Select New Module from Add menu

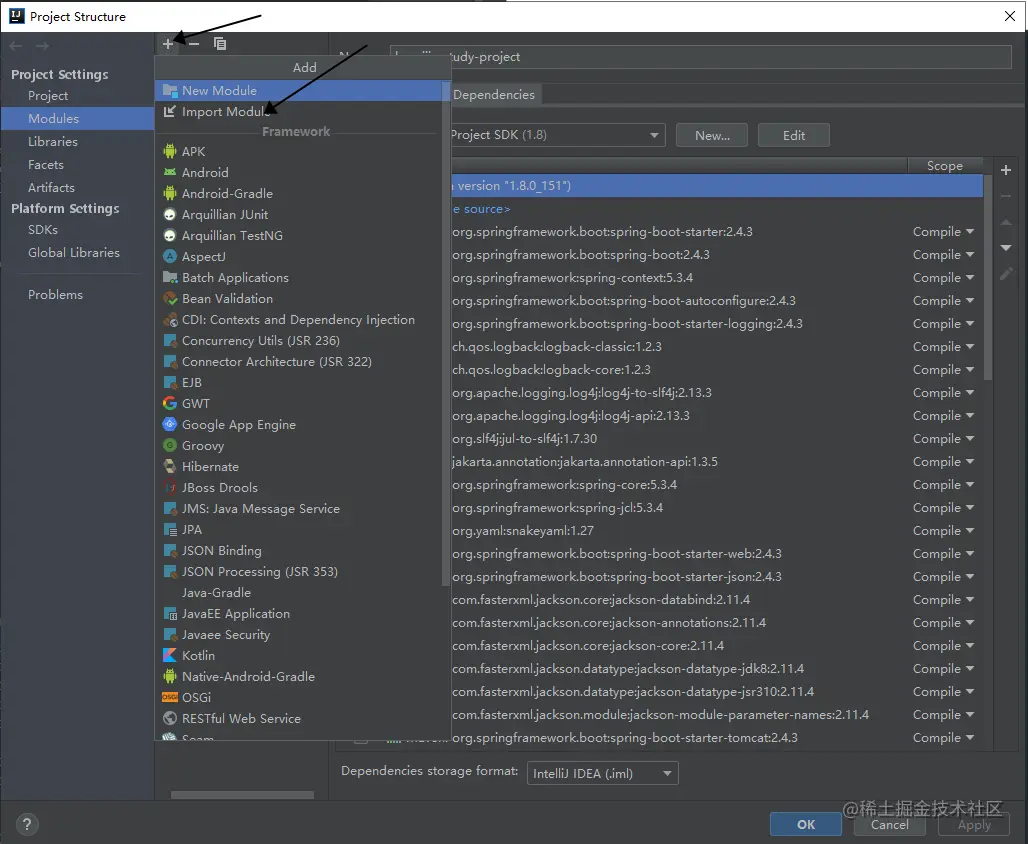299,90
